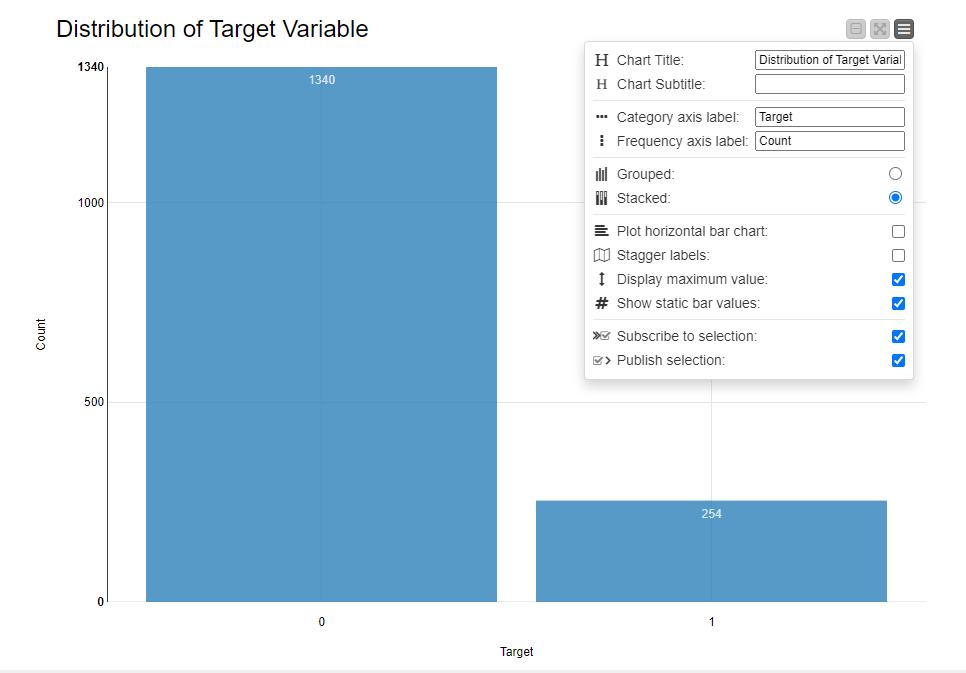Screen dimensions: 966x673
Task: Click the horizontal bar chart icon
Action: [601, 231]
